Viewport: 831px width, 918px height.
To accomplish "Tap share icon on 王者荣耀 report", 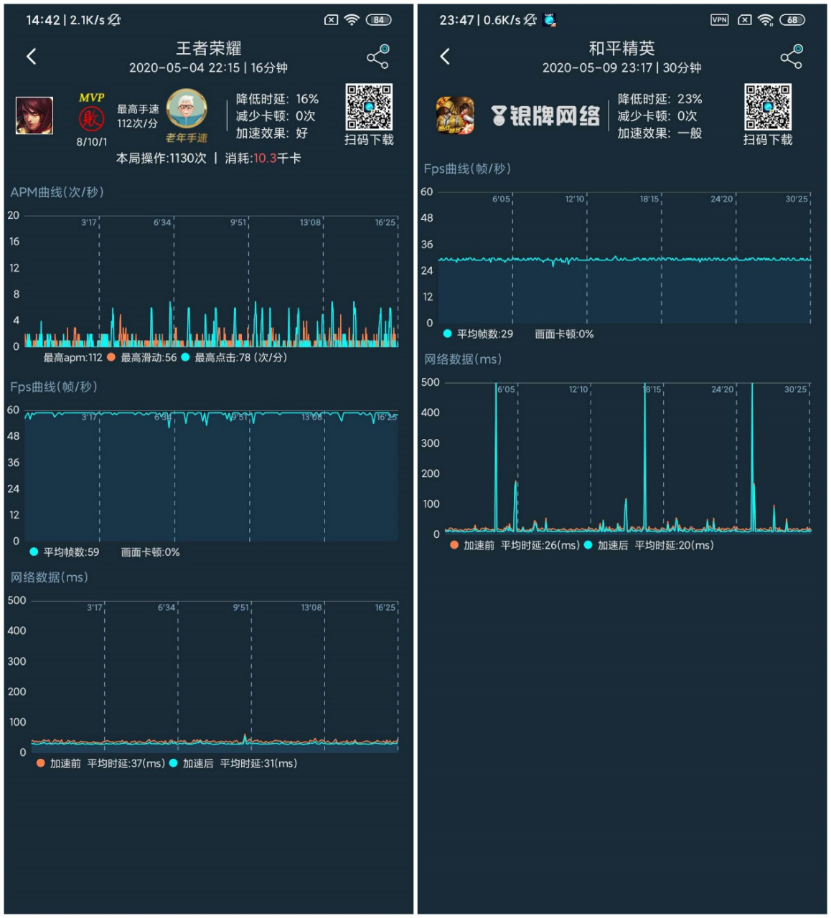I will click(x=377, y=57).
